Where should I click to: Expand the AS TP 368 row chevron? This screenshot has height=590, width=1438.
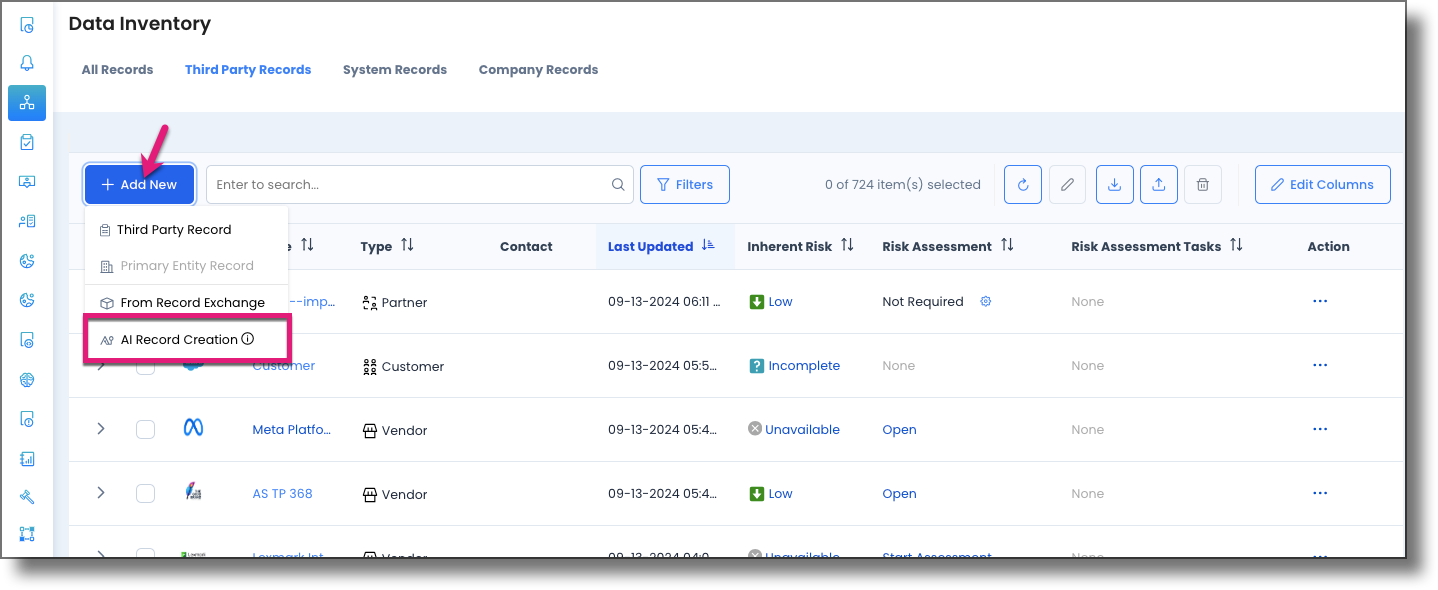(99, 493)
